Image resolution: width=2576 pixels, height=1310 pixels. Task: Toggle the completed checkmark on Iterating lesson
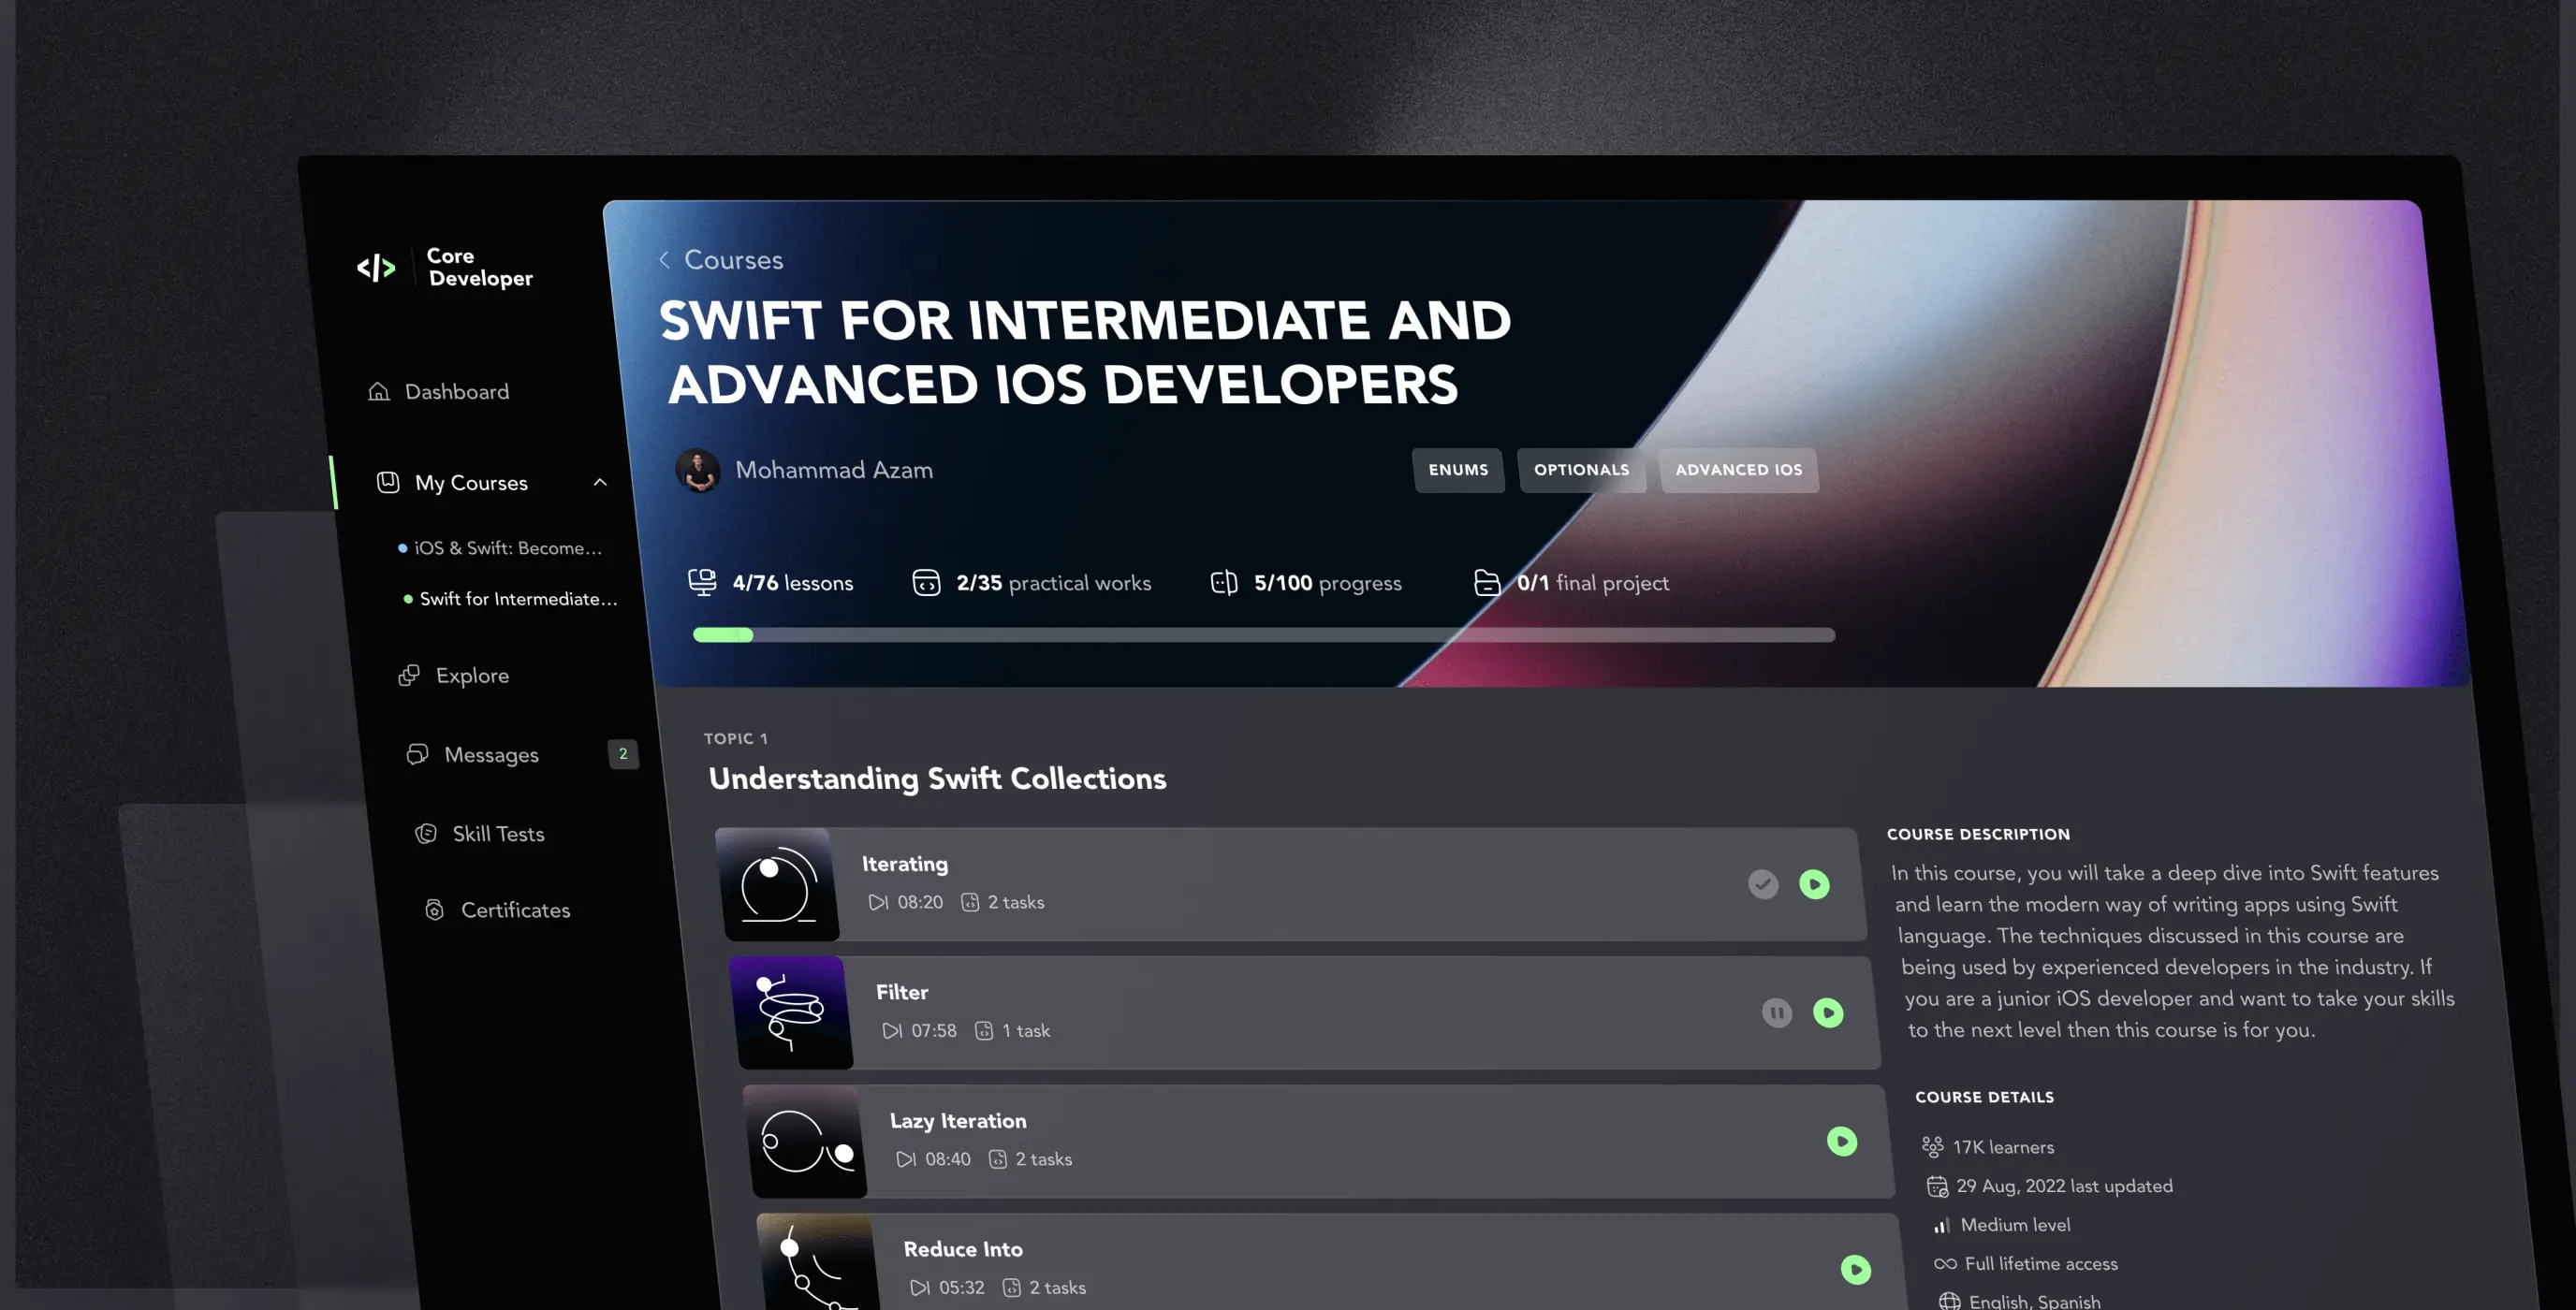[1763, 884]
